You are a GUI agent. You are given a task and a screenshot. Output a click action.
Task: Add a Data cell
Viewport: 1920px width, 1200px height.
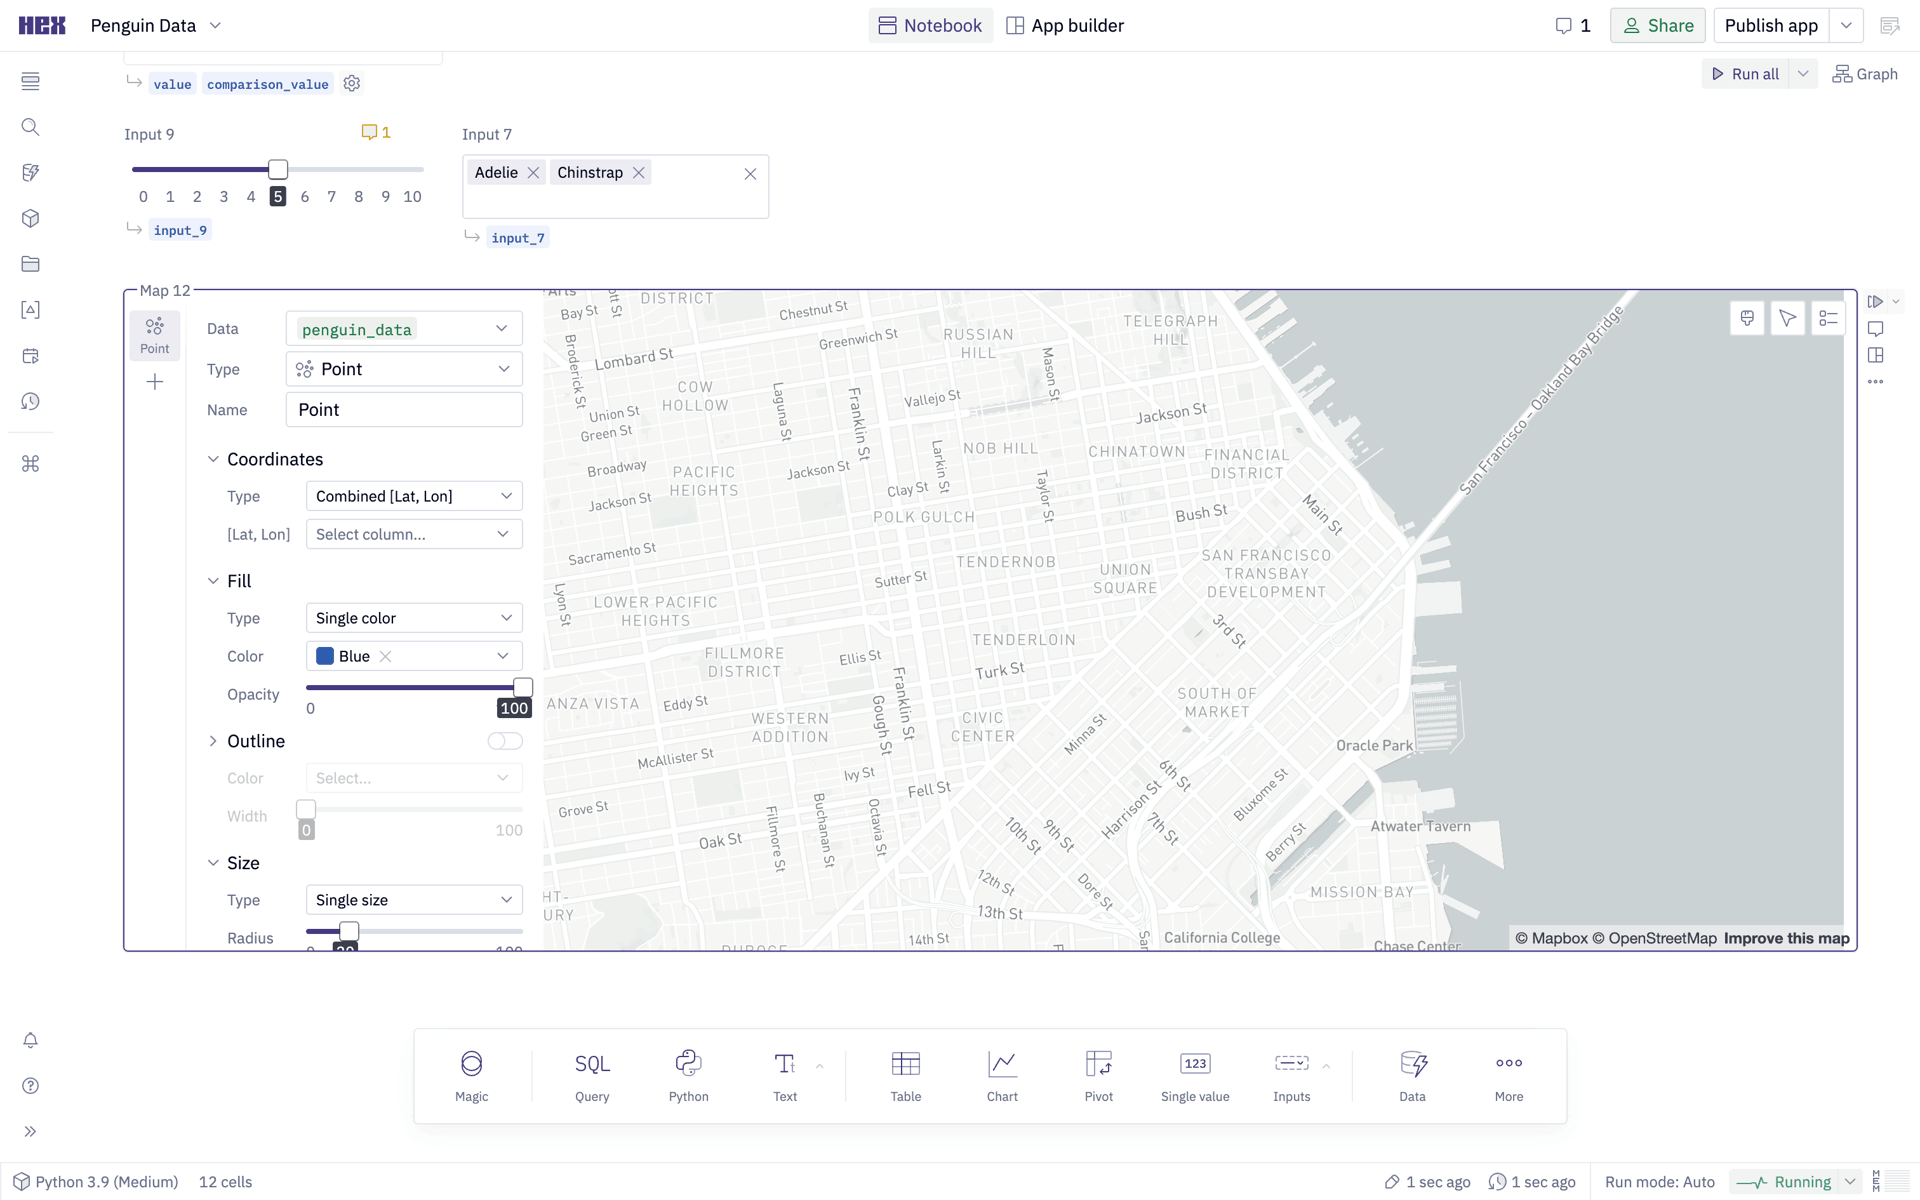1412,1076
